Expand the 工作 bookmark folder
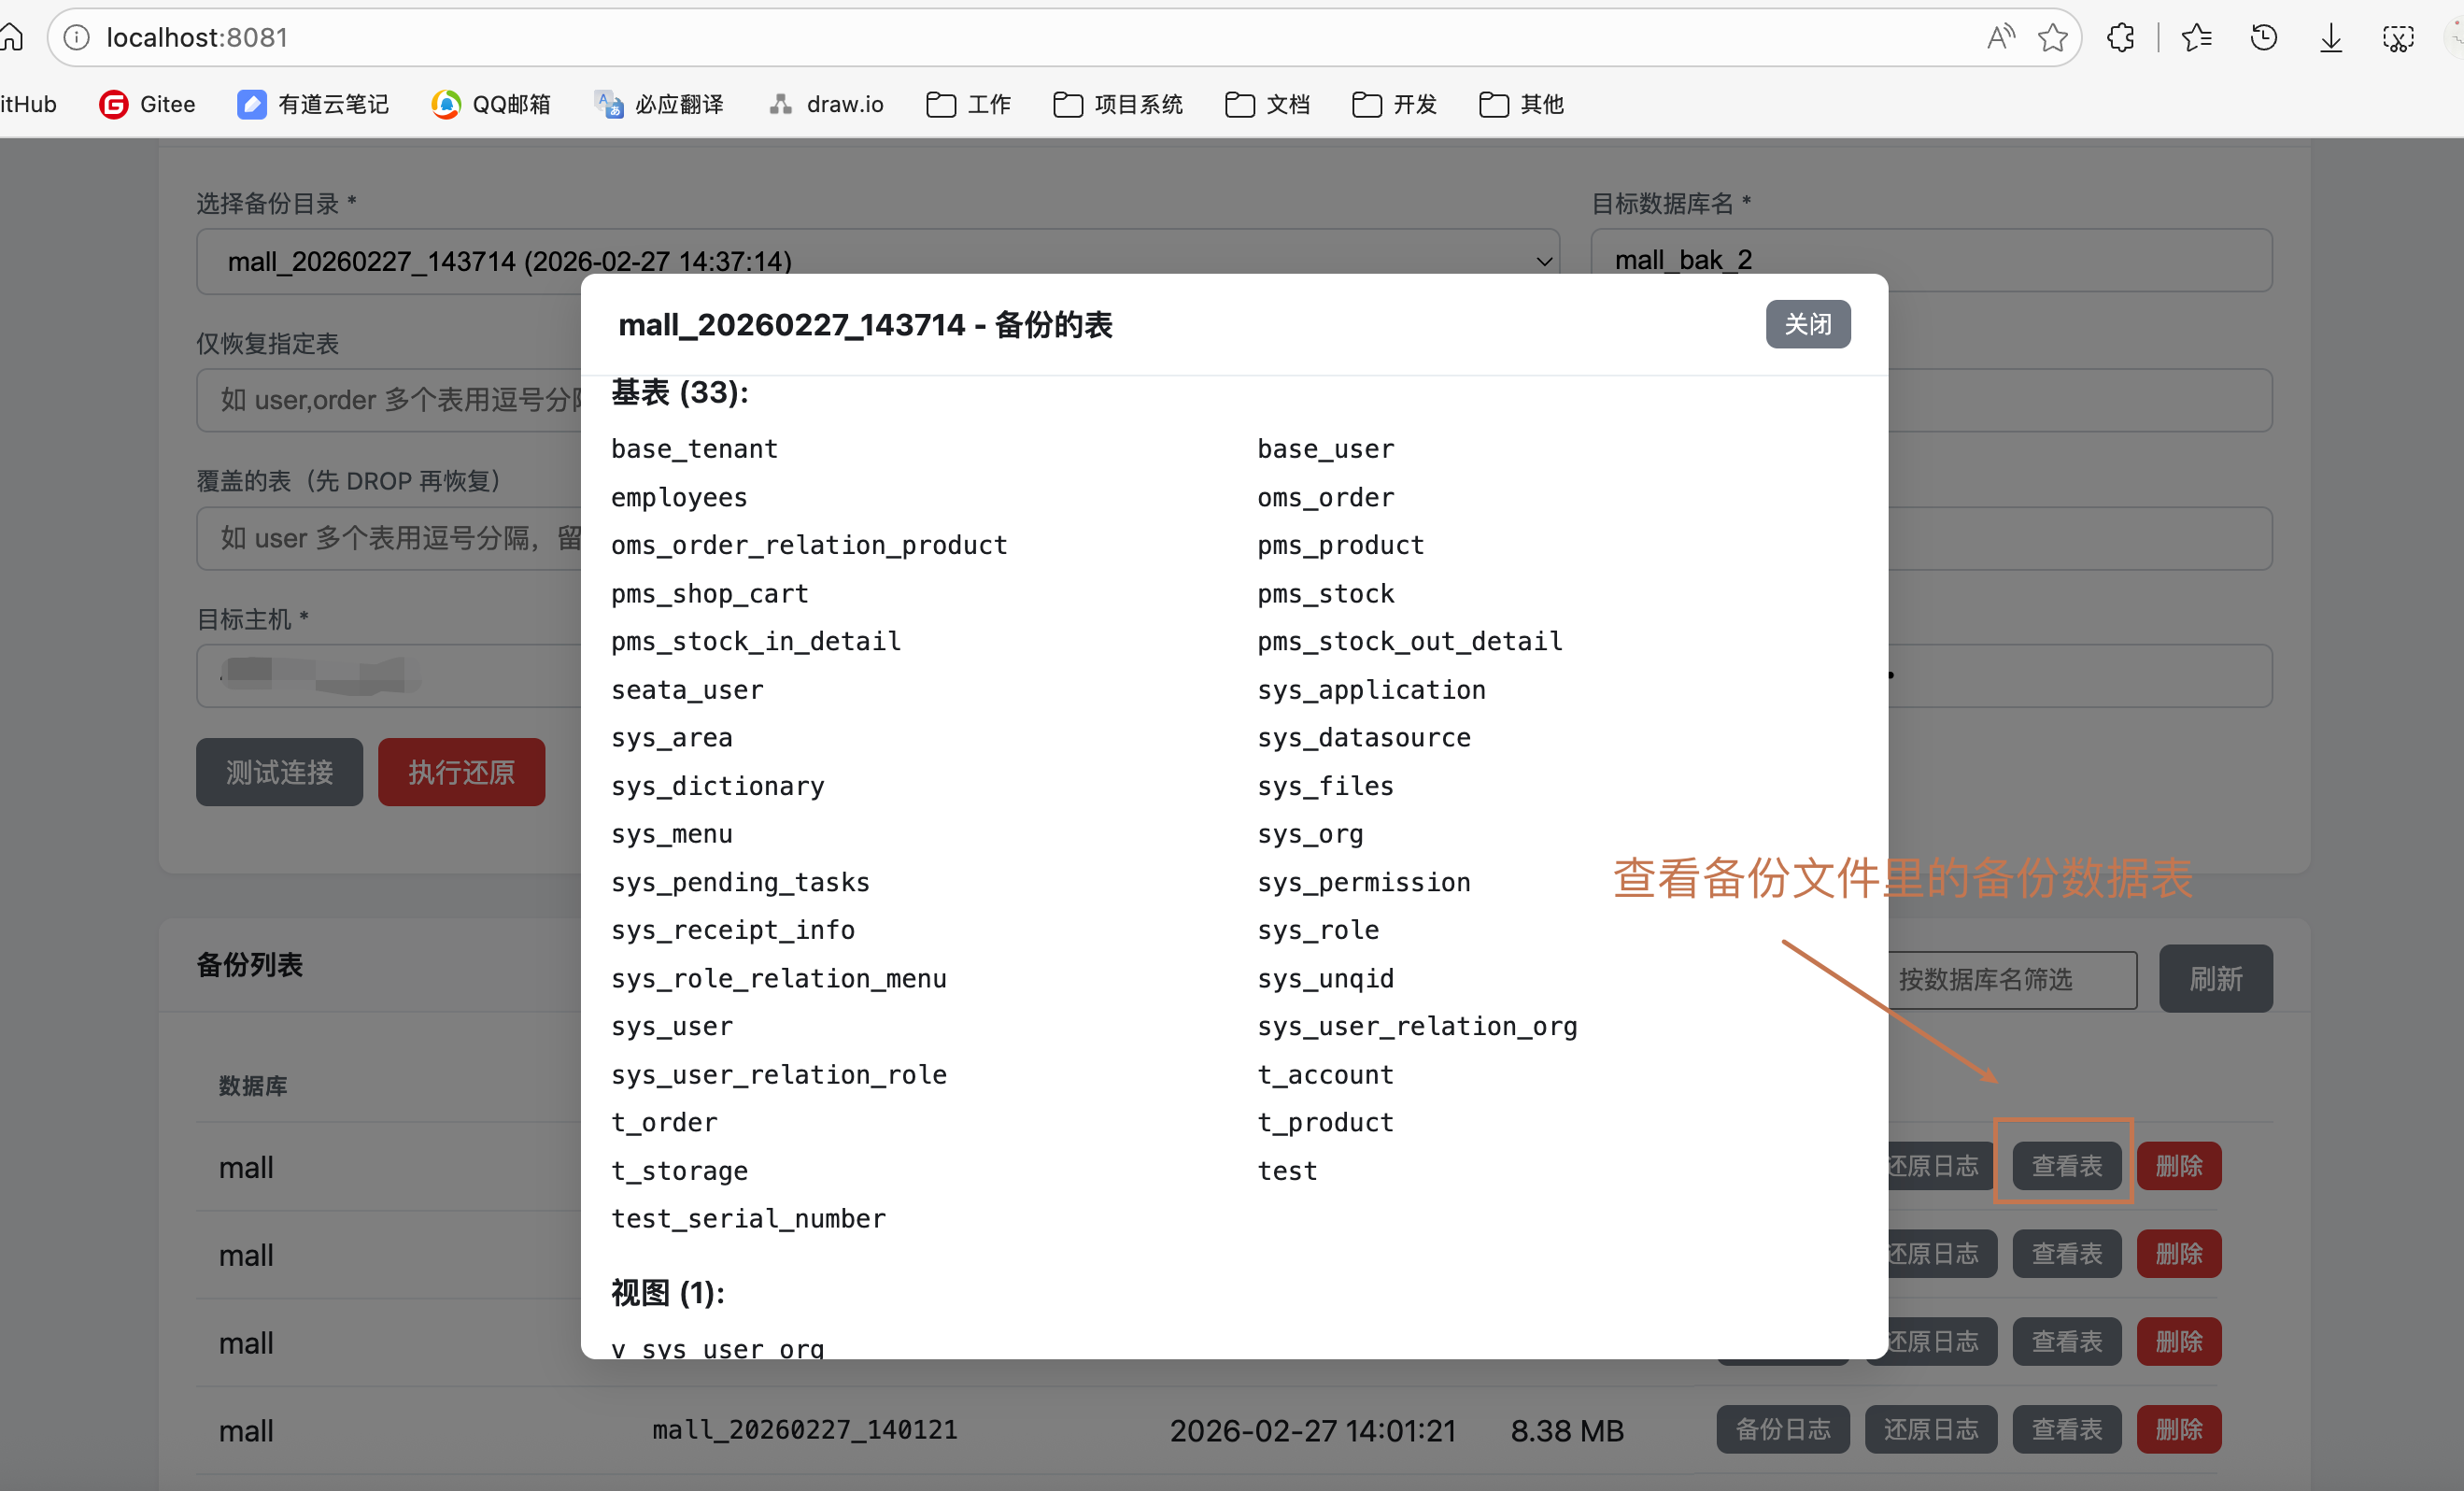This screenshot has height=1491, width=2464. [968, 104]
